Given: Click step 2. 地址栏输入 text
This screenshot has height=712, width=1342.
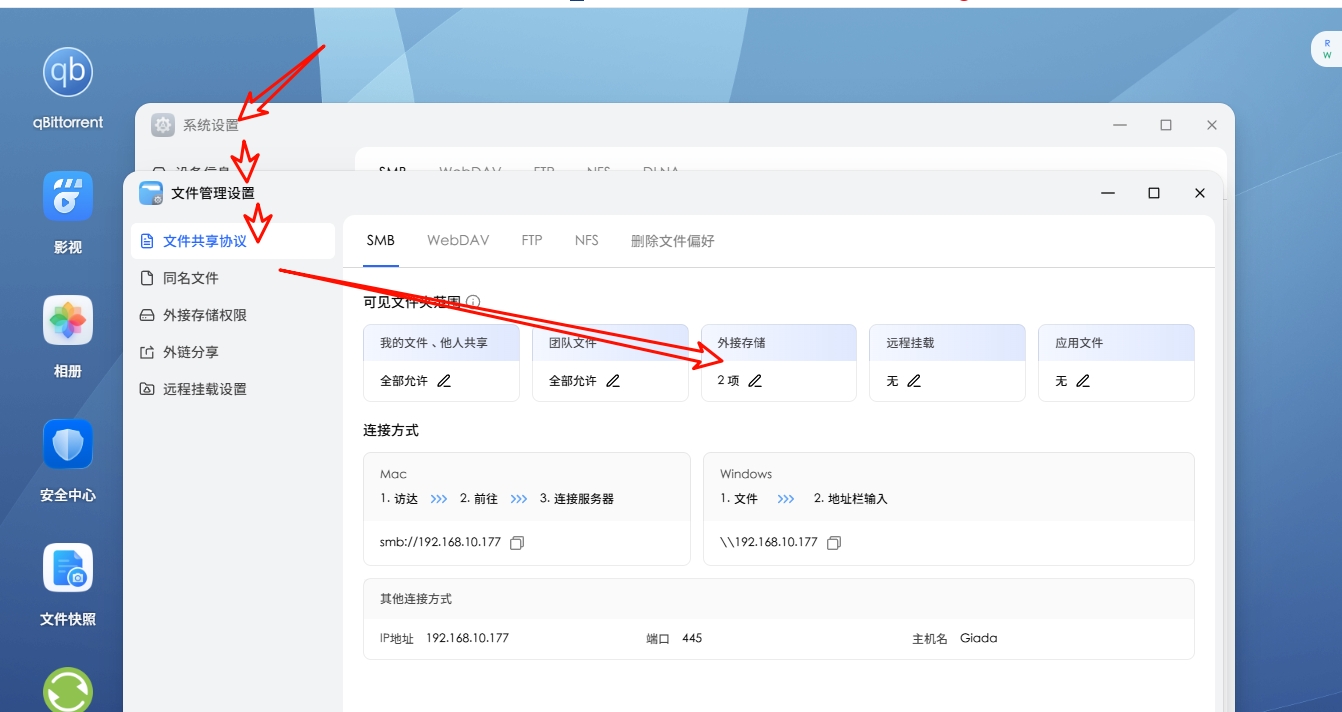Looking at the screenshot, I should 851,498.
